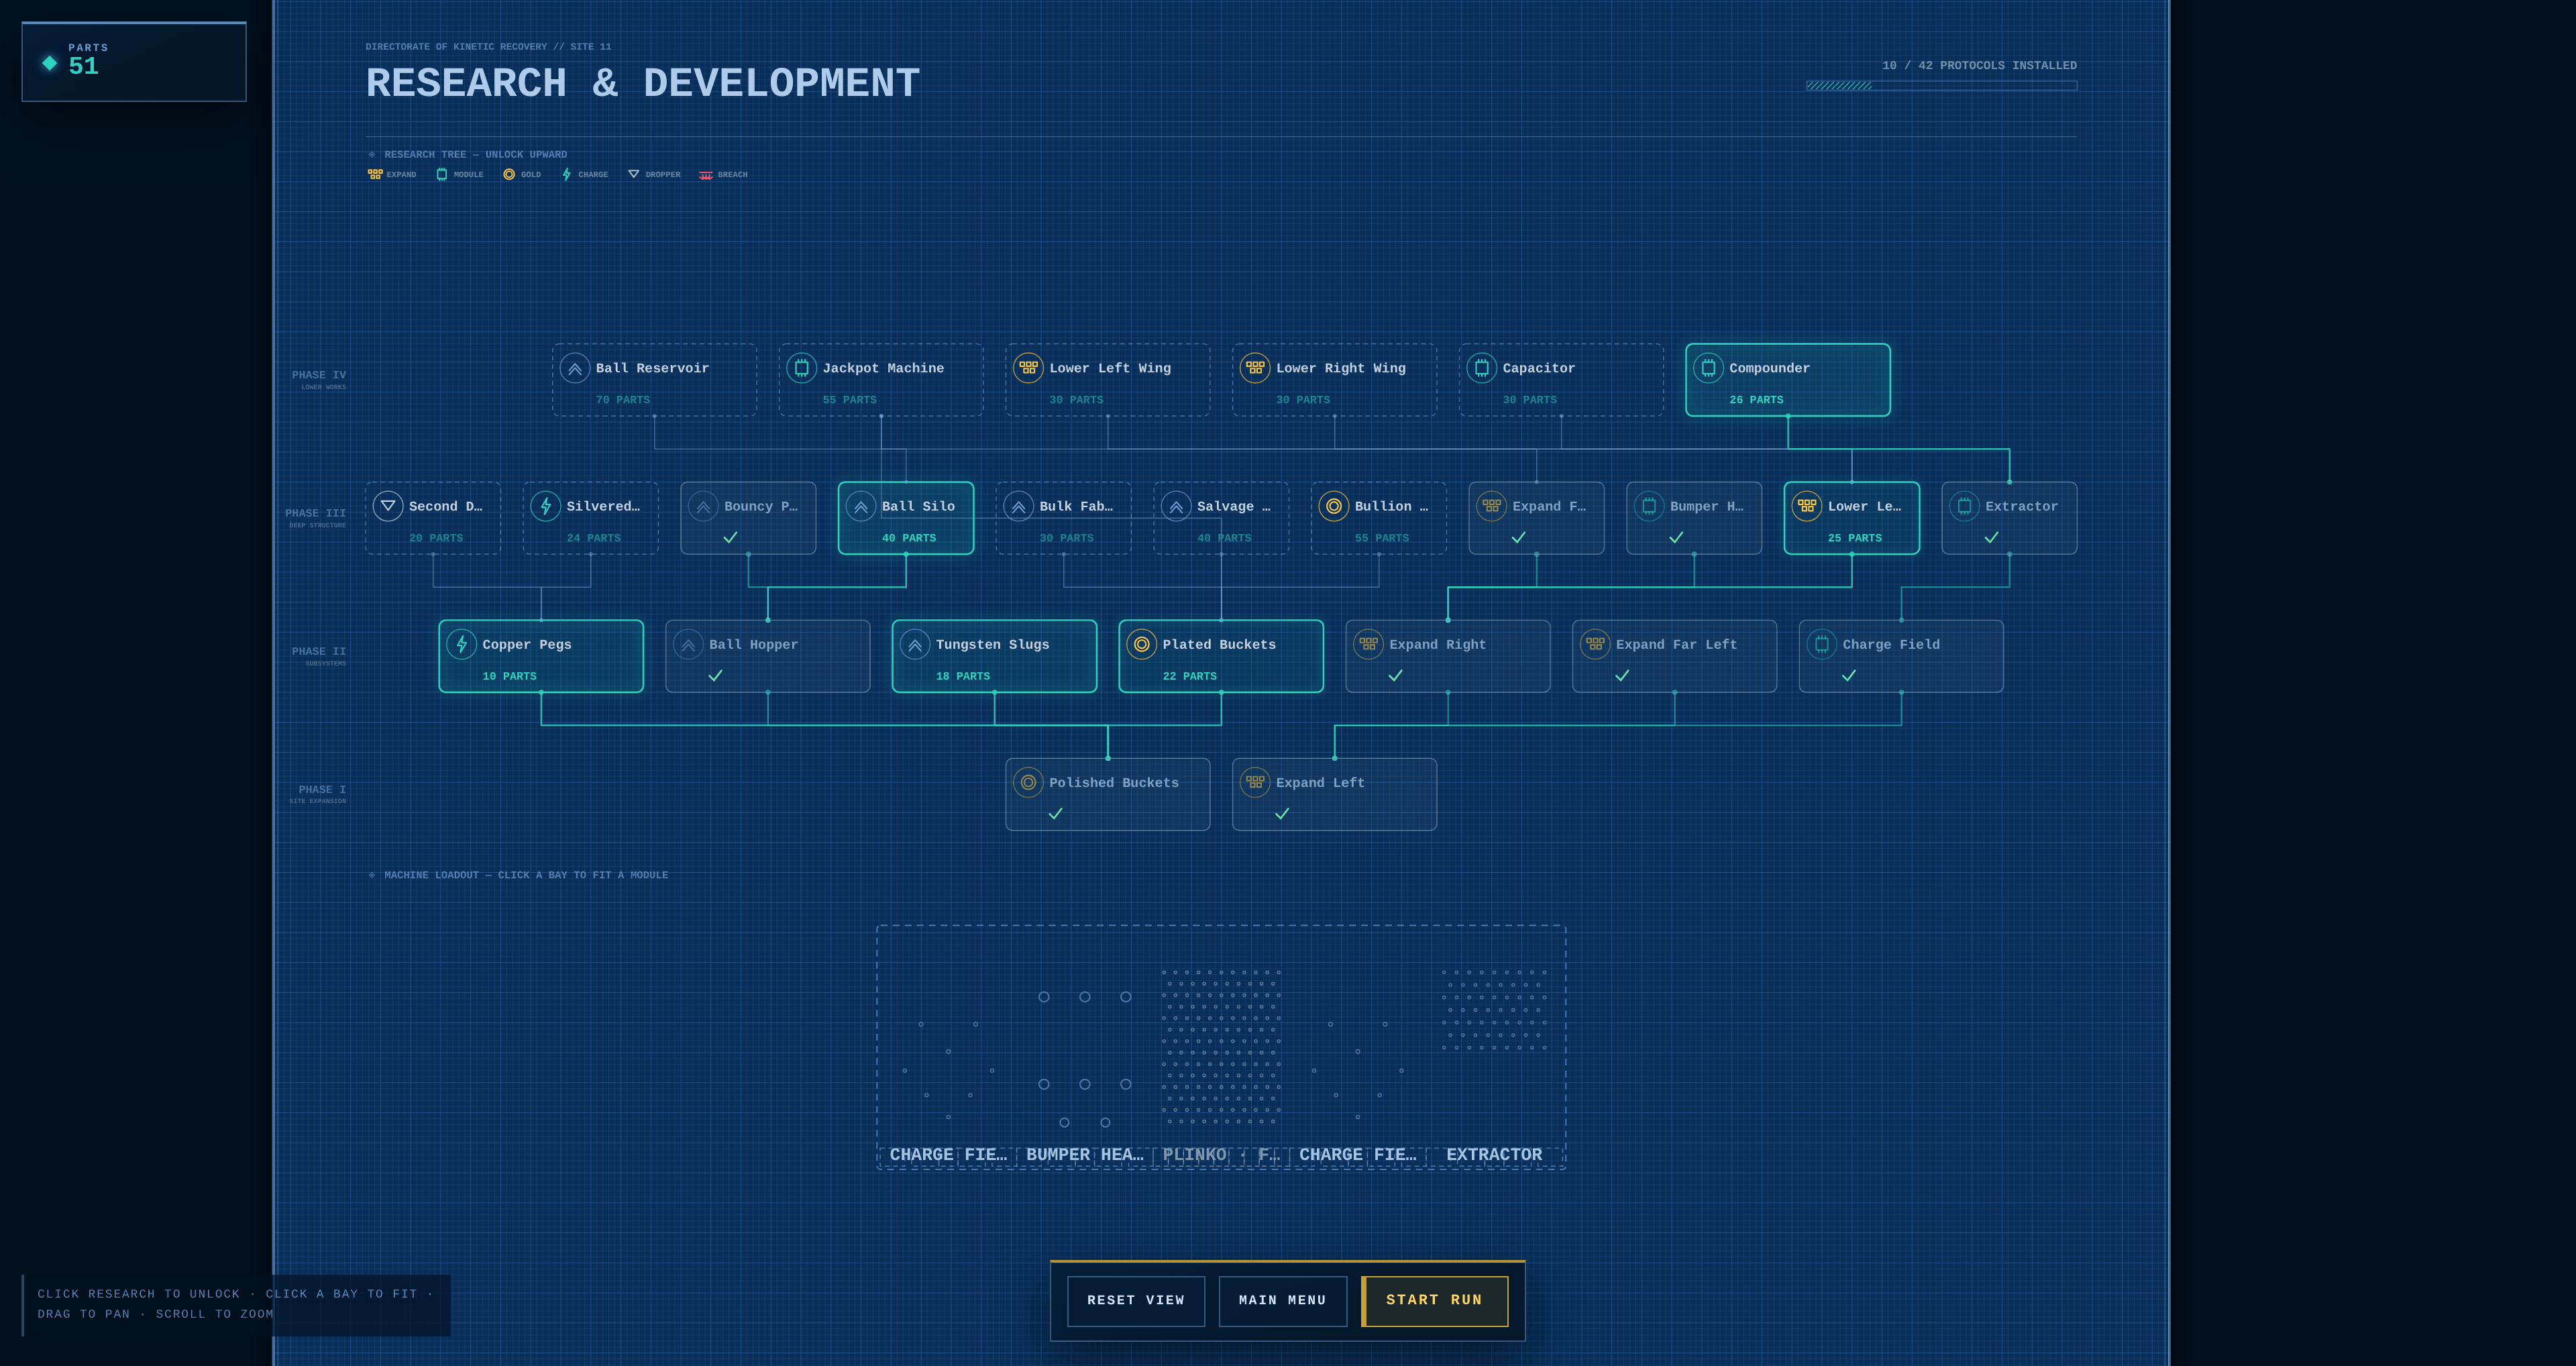Click the Copper Pegs lightning bolt icon

(x=461, y=644)
